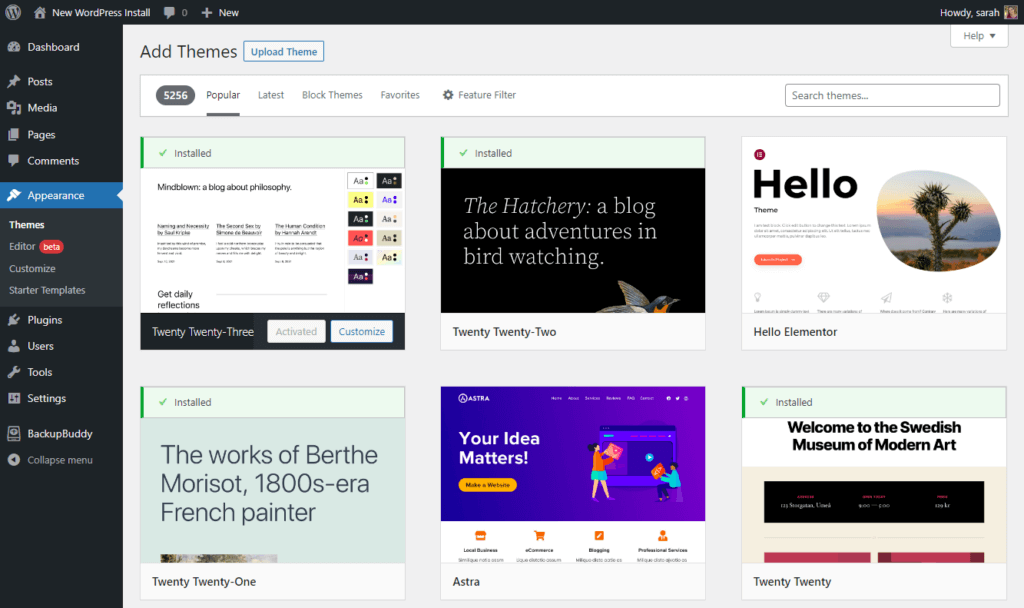Click the WordPress logo icon
This screenshot has height=608, width=1024.
(13, 12)
